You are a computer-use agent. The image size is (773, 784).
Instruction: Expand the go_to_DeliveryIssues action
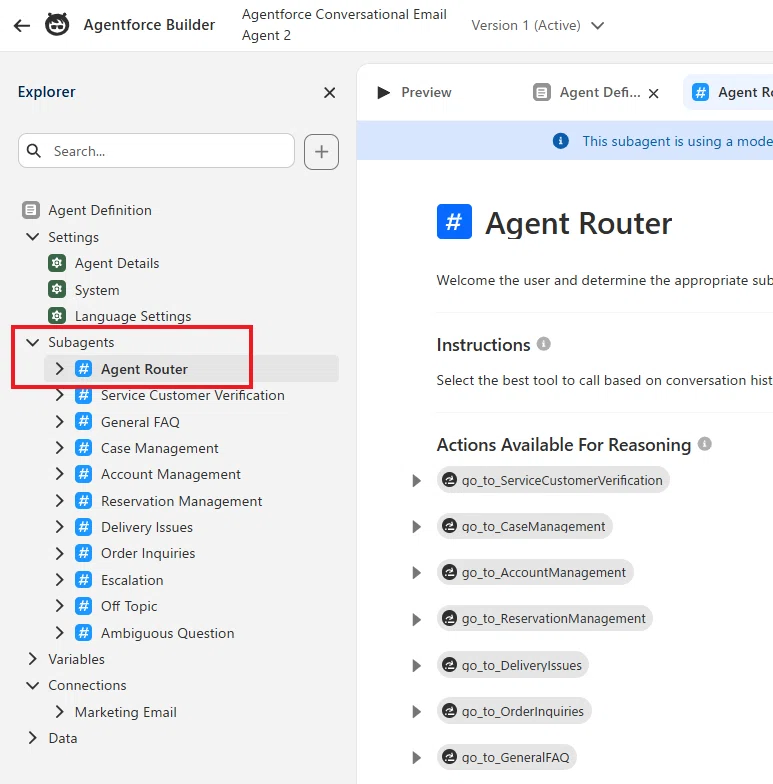416,666
